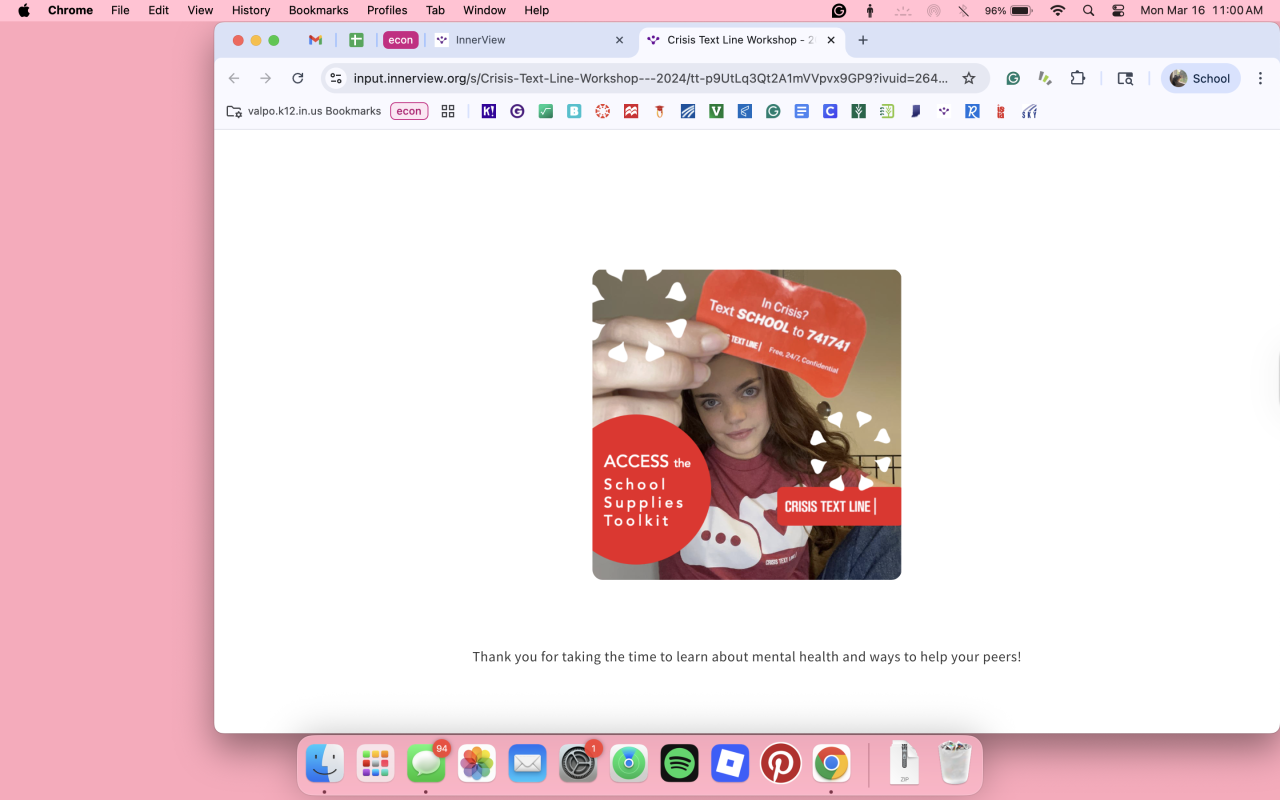Screen dimensions: 1280x800
Task: Open the Help menu
Action: click(537, 10)
